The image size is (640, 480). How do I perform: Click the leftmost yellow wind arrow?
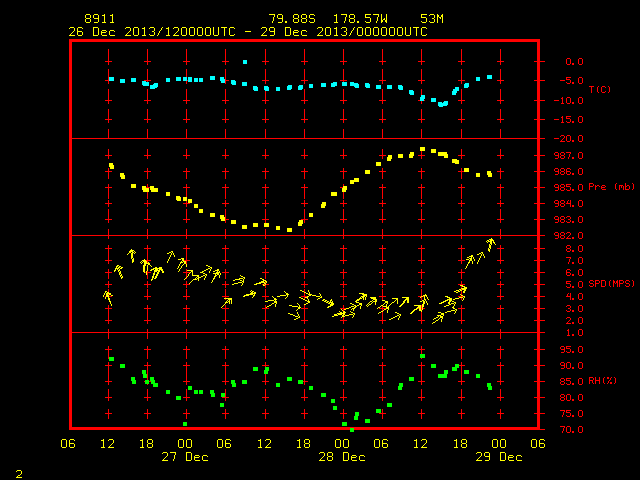click(108, 298)
